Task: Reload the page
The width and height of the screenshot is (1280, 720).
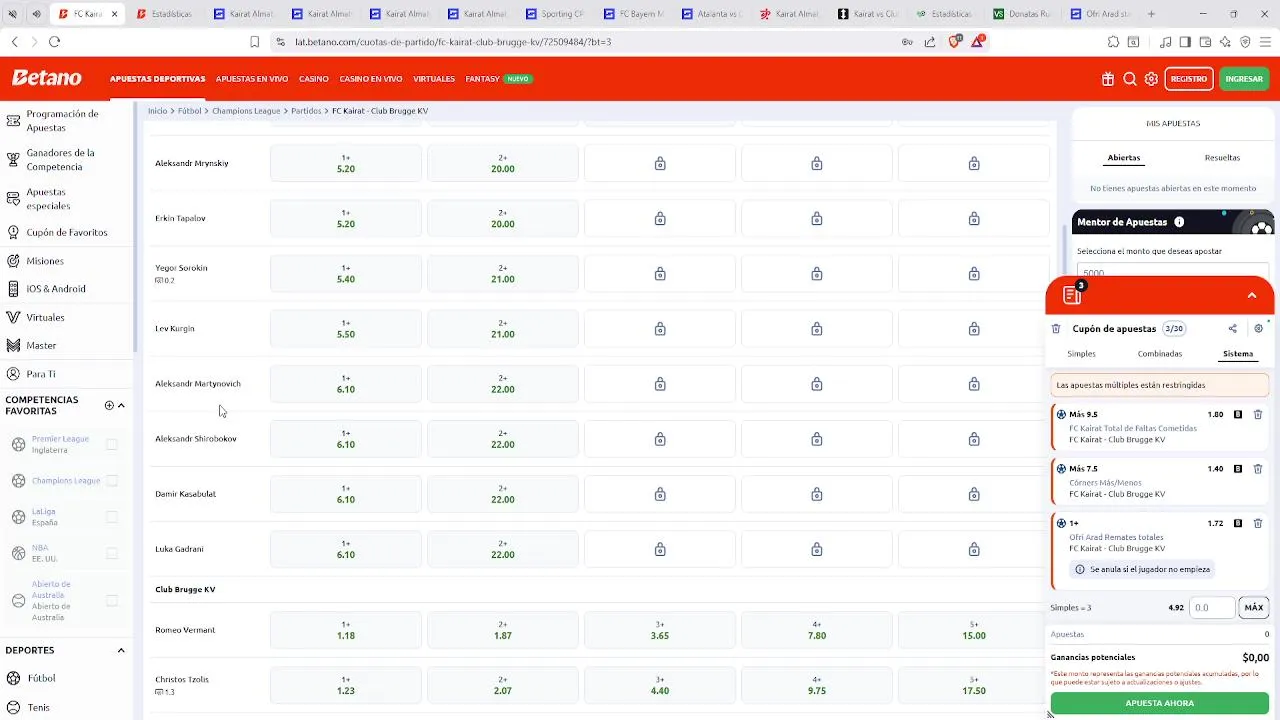Action: tap(54, 42)
